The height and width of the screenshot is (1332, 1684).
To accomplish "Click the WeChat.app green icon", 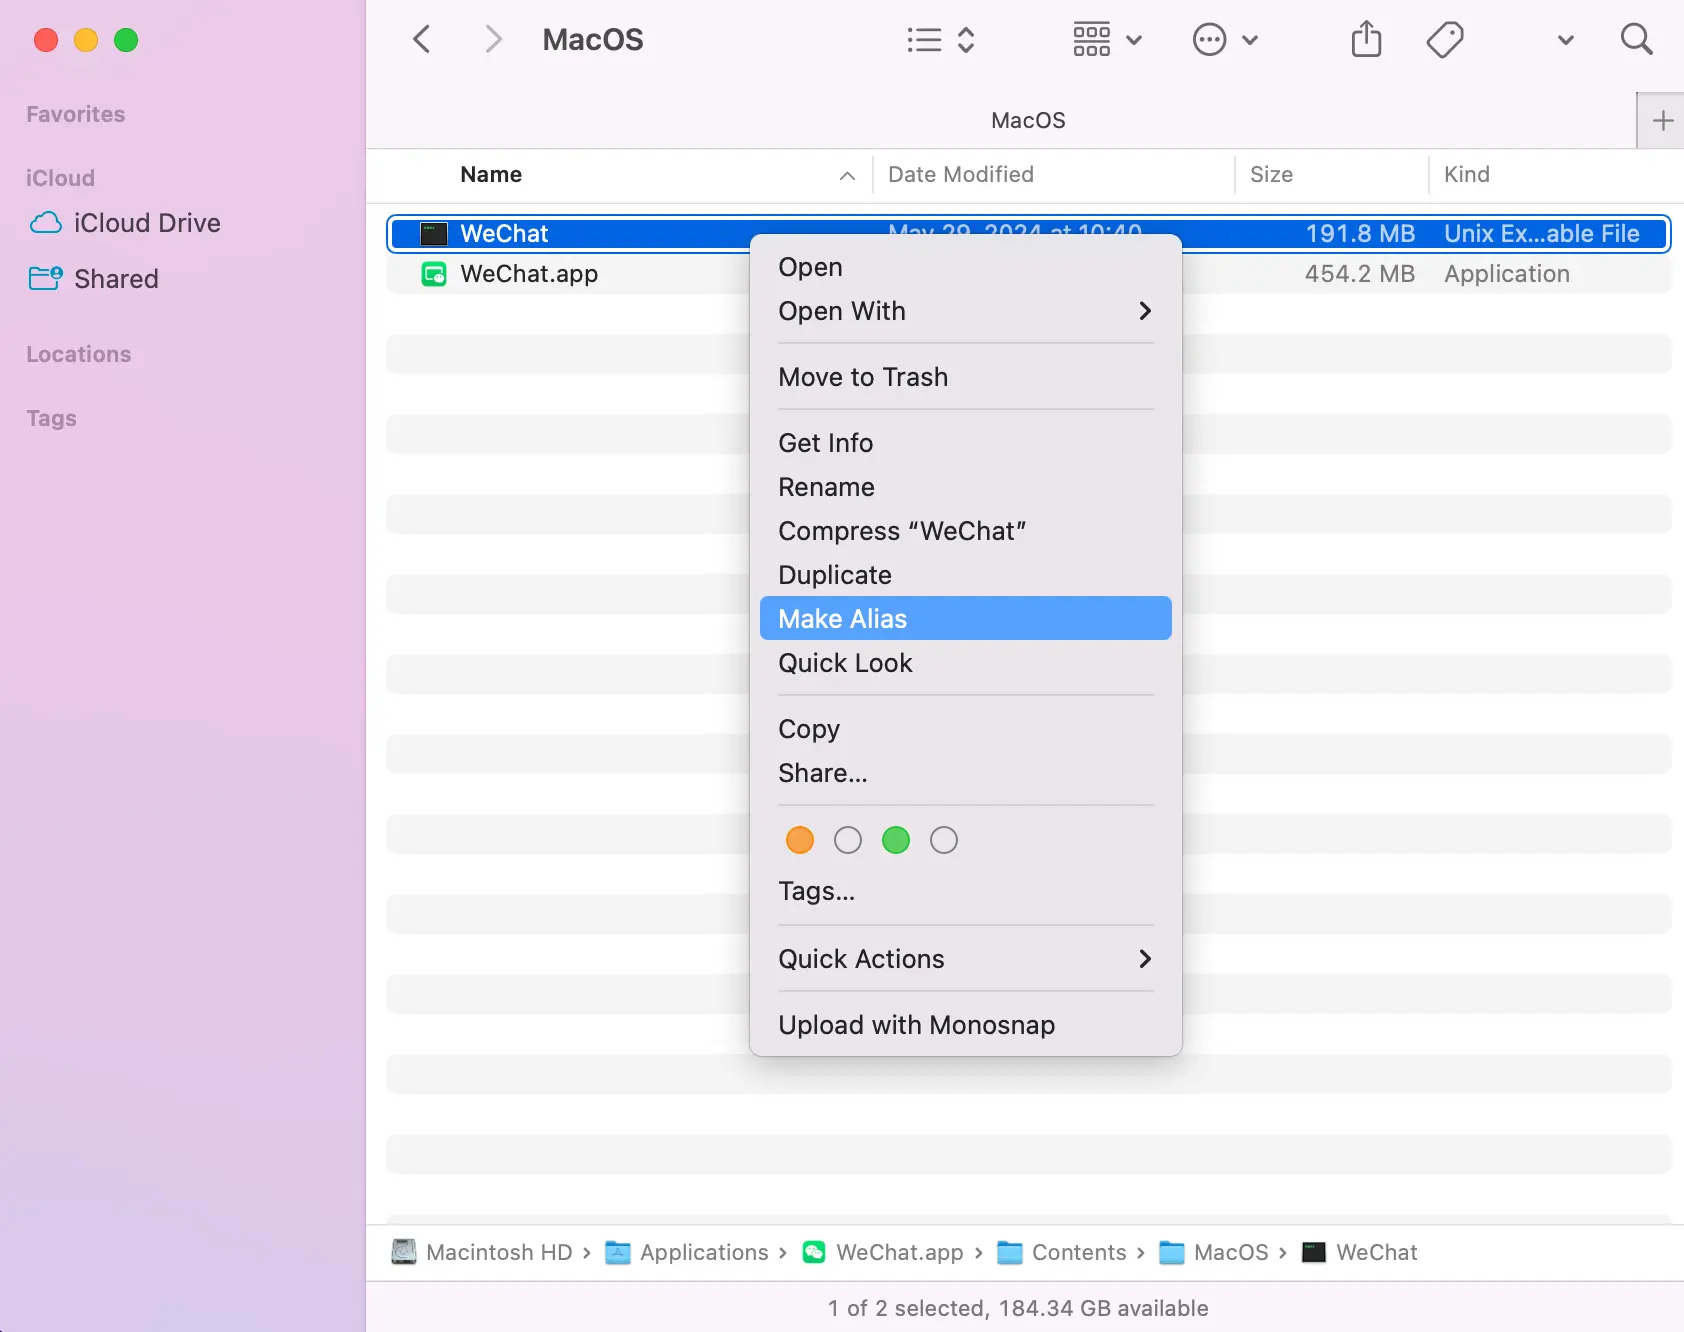I will [434, 274].
